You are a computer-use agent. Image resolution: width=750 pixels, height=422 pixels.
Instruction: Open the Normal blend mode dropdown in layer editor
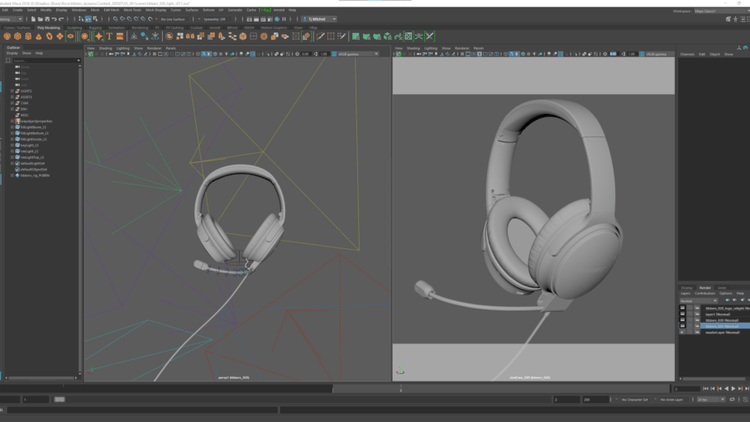point(700,300)
